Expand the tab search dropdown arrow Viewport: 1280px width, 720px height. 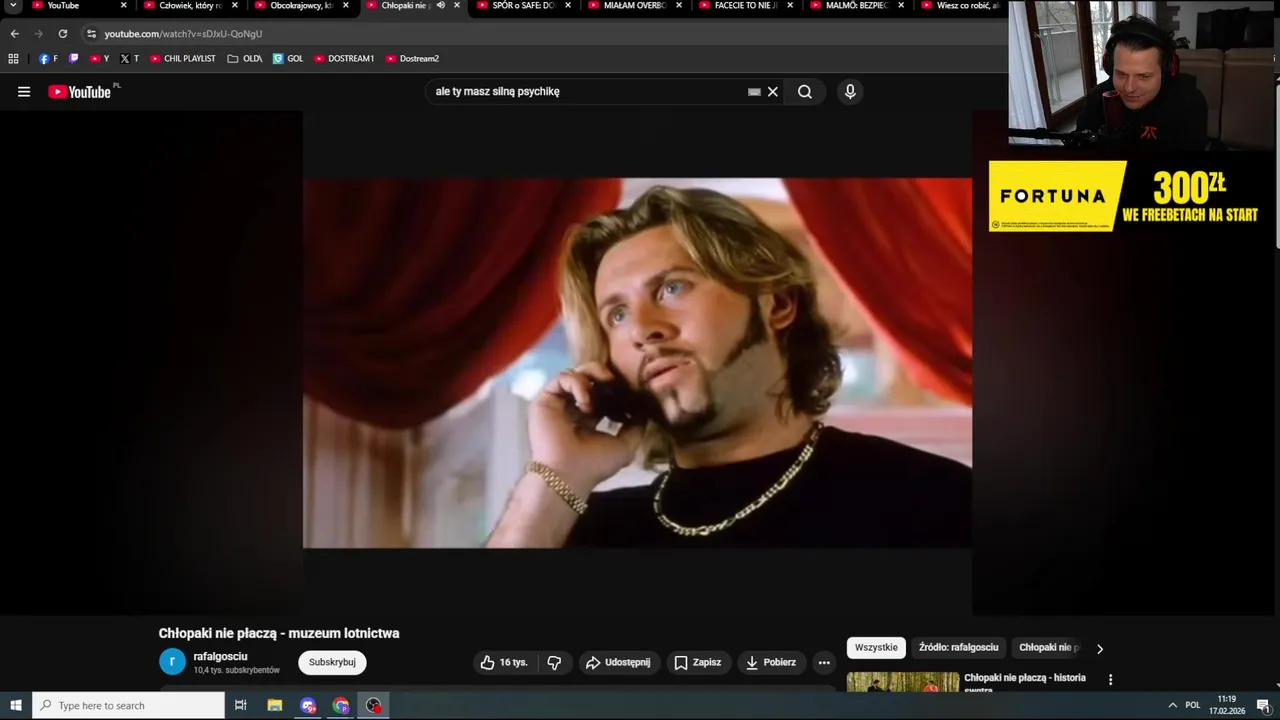click(x=13, y=5)
